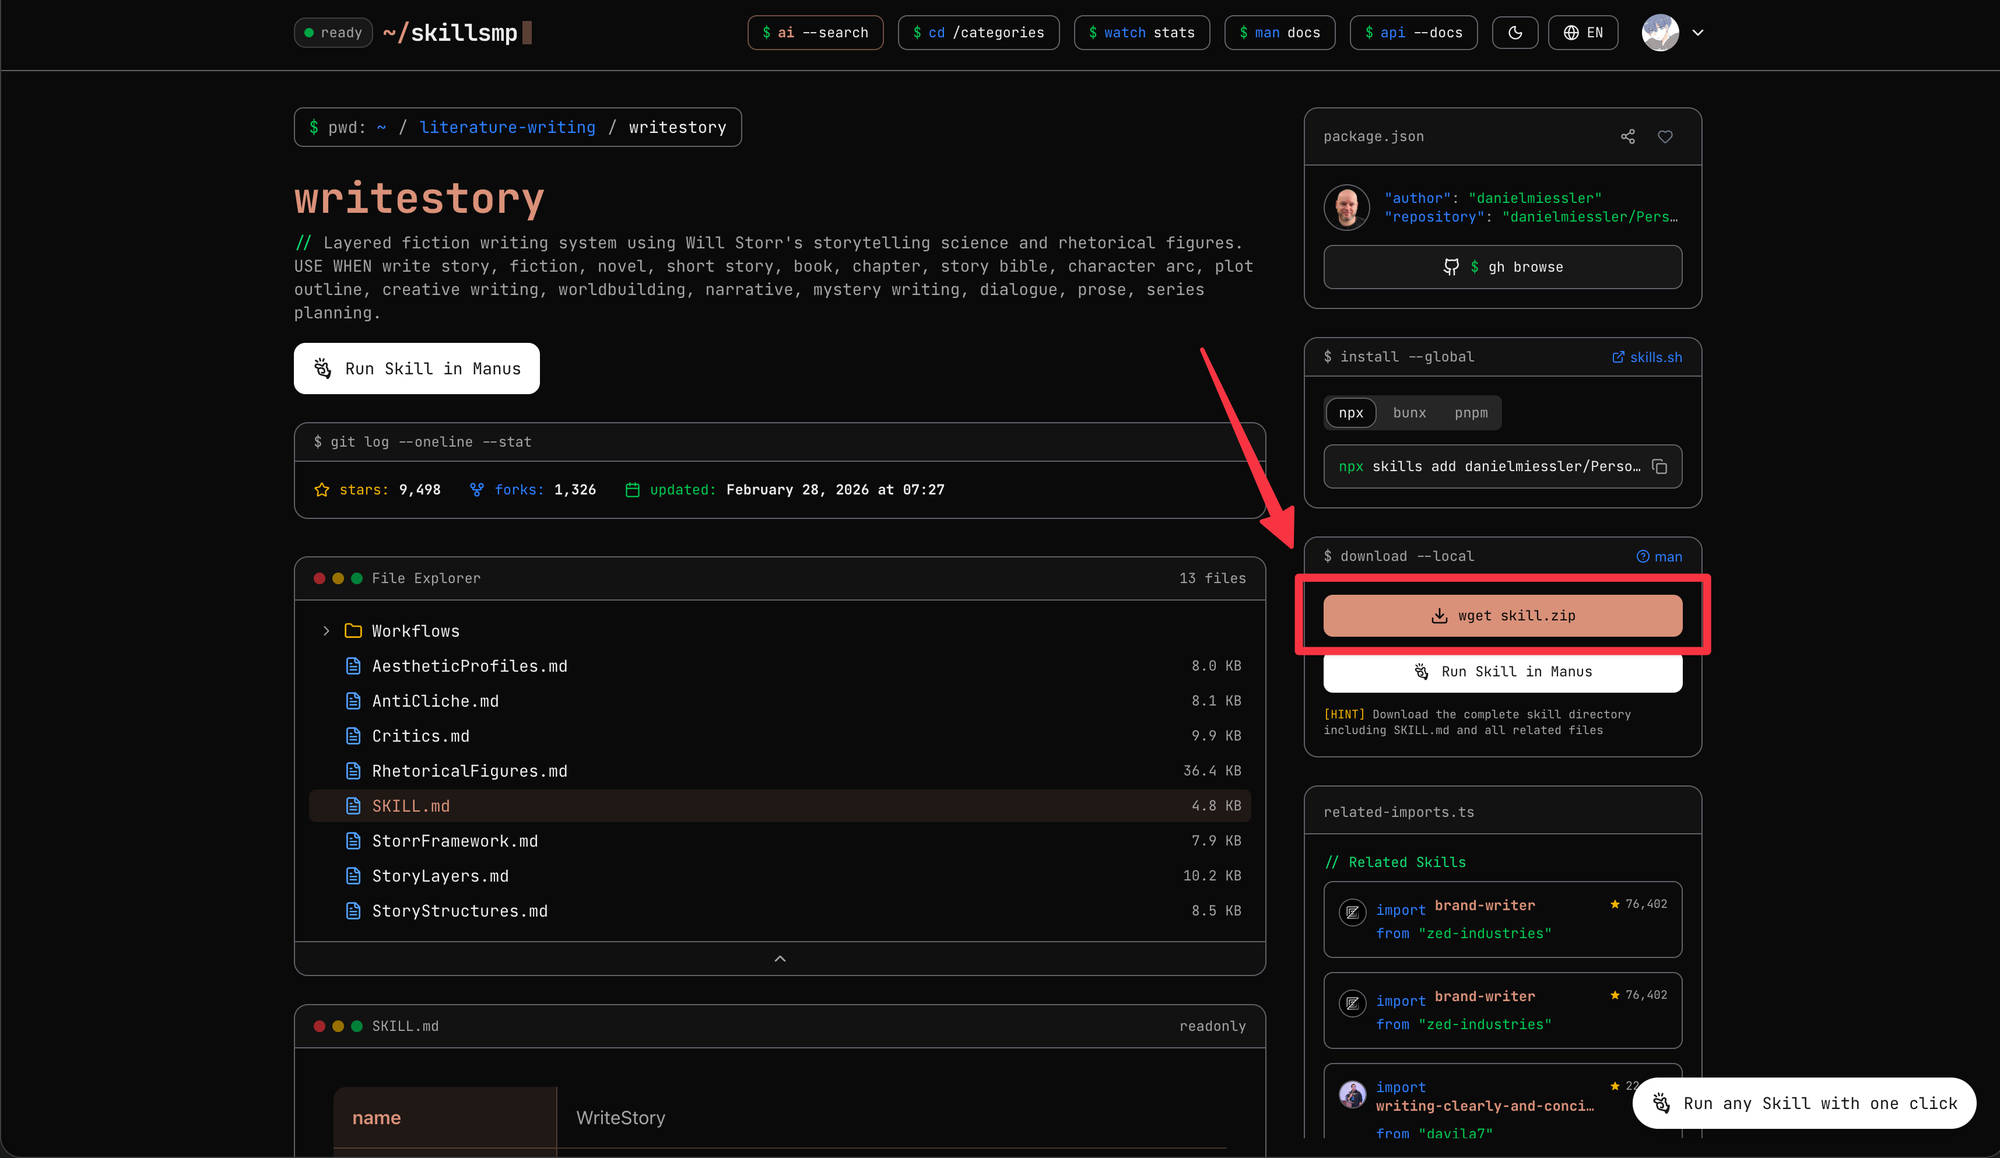Image resolution: width=2000 pixels, height=1158 pixels.
Task: Click the heart favorite icon
Action: 1665,137
